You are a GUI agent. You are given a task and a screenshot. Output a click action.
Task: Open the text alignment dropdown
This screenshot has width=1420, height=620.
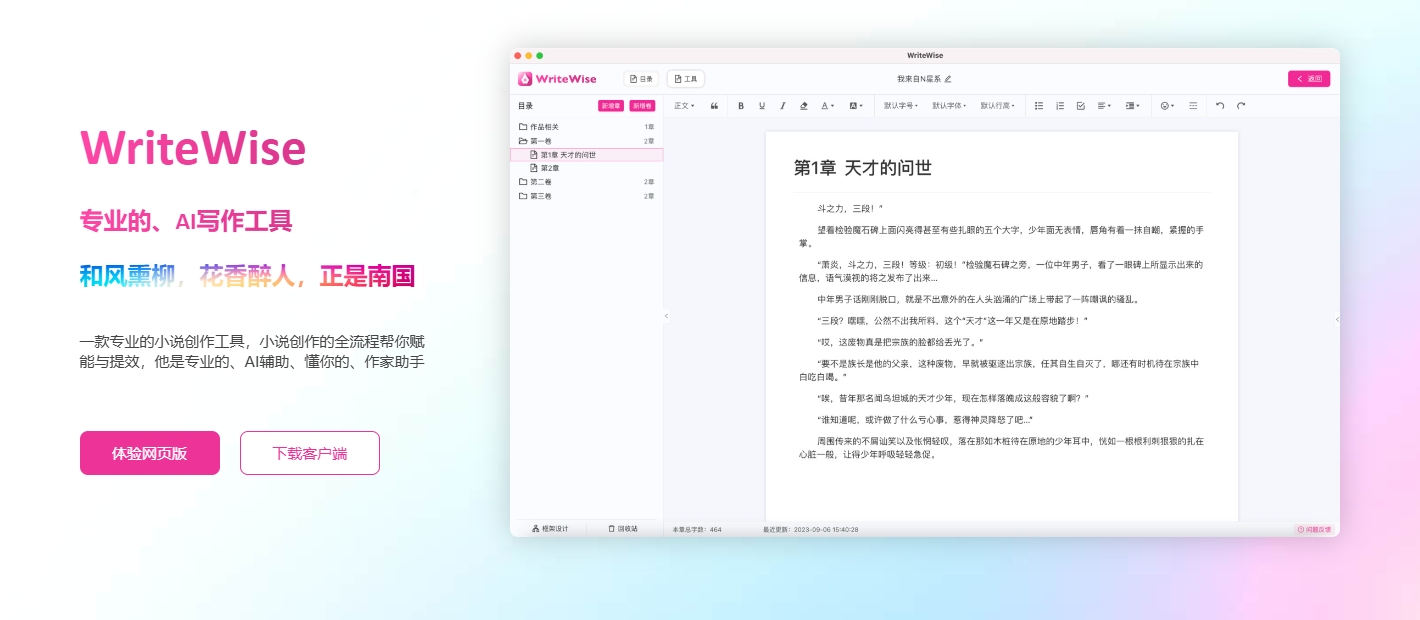[x=1105, y=105]
